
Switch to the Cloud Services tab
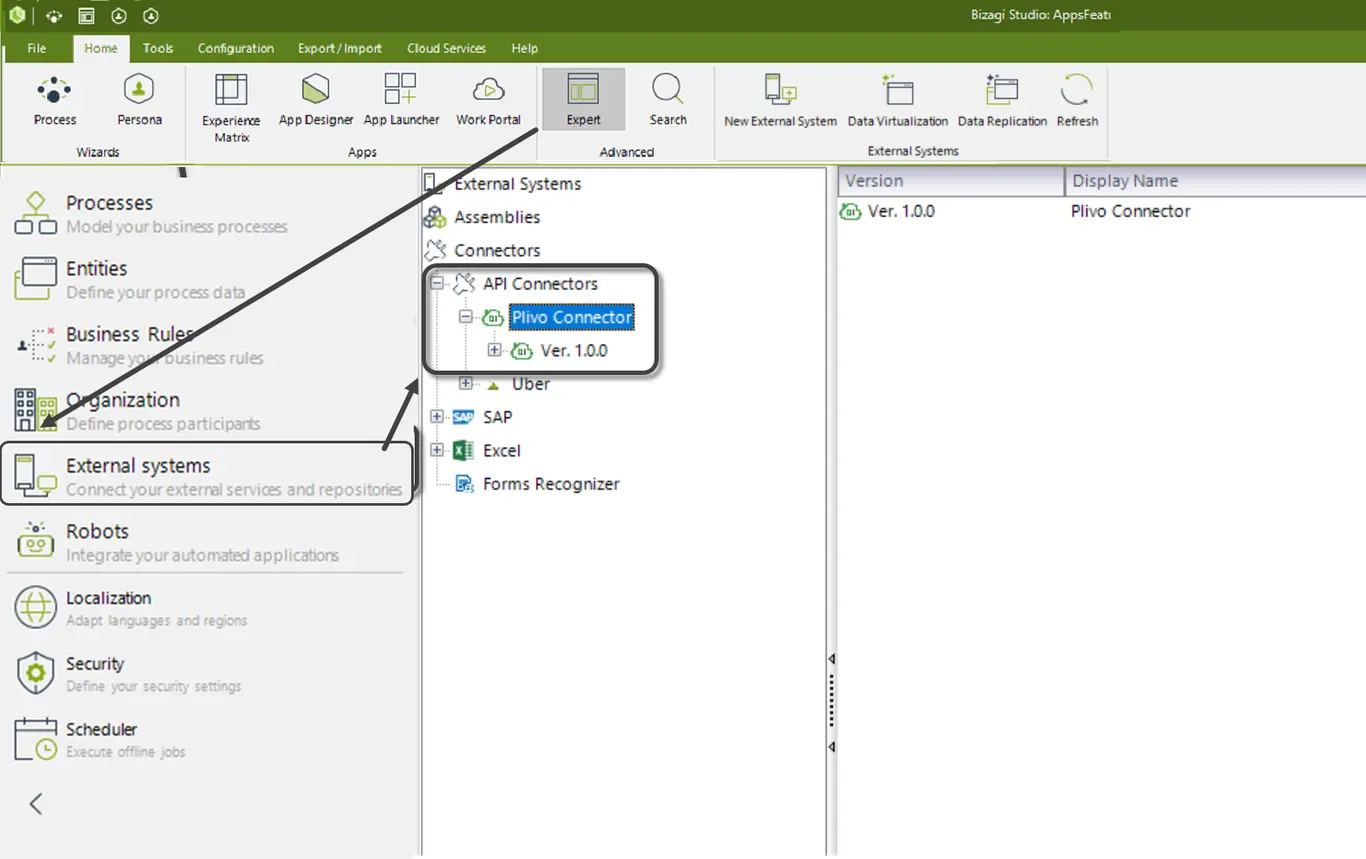click(x=446, y=48)
